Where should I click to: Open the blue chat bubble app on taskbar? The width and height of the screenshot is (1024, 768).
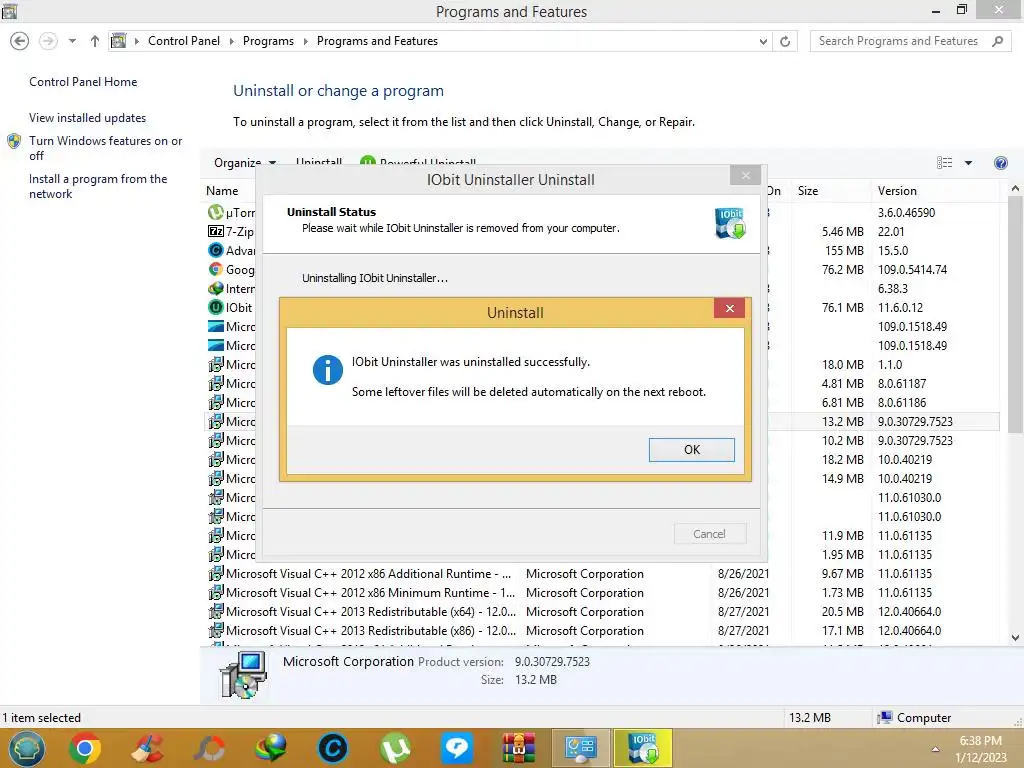[x=456, y=748]
